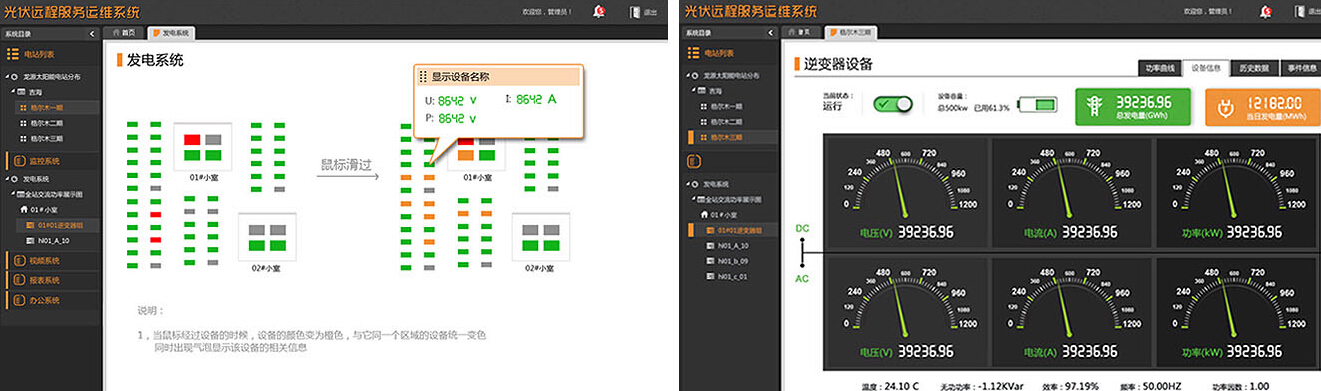Open 全站交流功率展示图 in right window tree
Image resolution: width=1321 pixels, height=391 pixels.
click(x=730, y=199)
